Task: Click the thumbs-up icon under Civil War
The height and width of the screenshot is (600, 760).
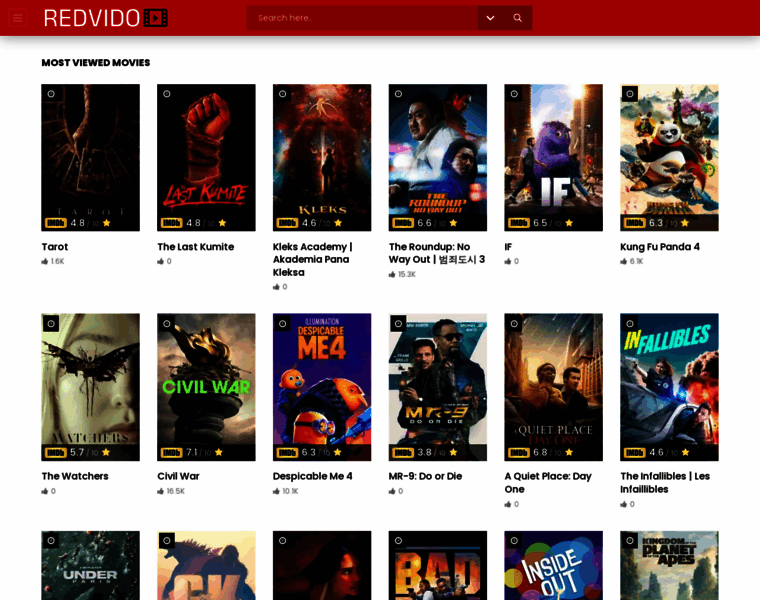Action: tap(160, 491)
